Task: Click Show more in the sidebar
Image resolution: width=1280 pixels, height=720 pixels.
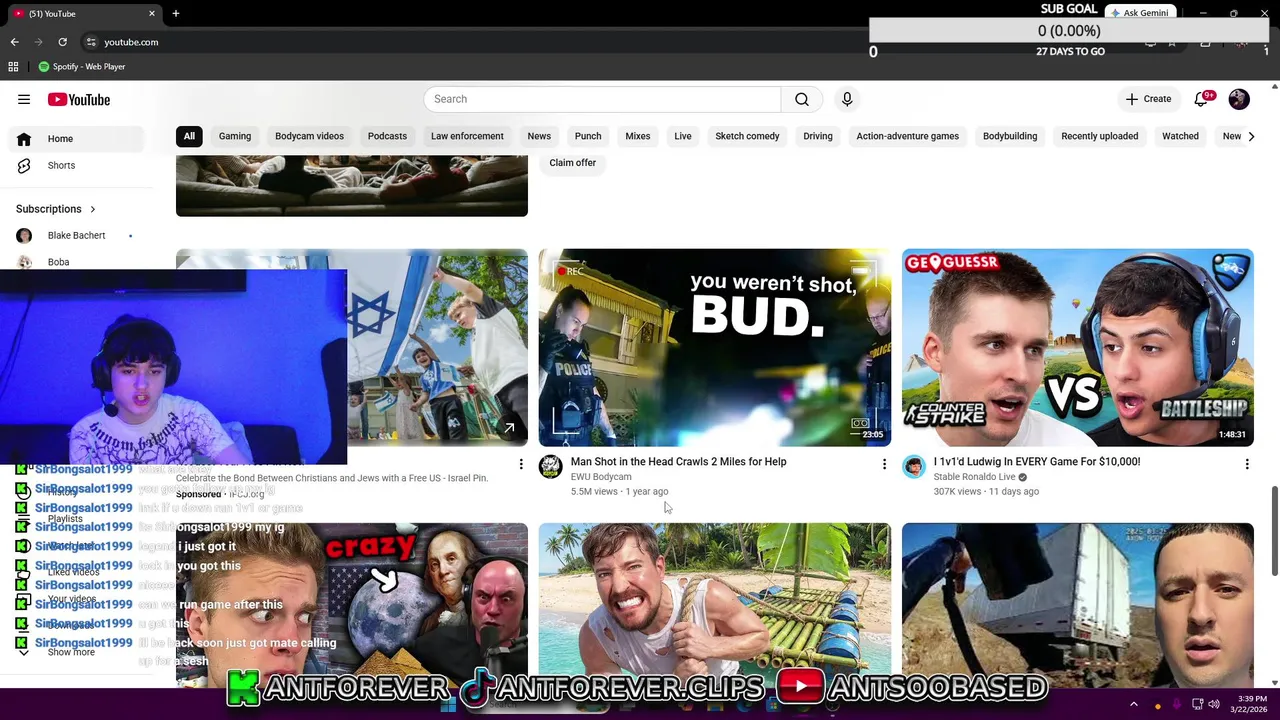Action: pos(71,652)
